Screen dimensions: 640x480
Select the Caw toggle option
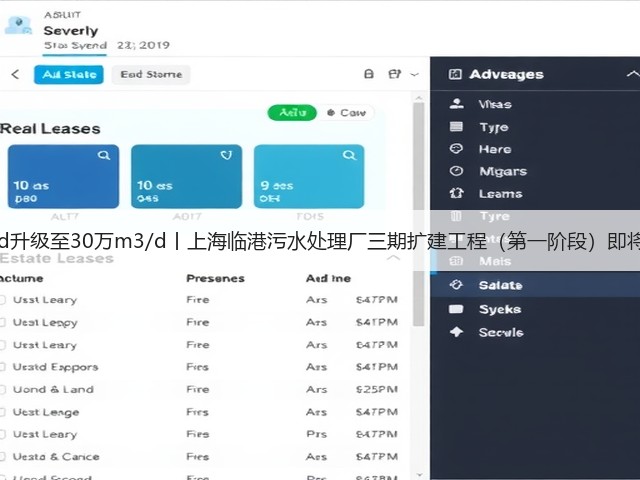click(347, 113)
